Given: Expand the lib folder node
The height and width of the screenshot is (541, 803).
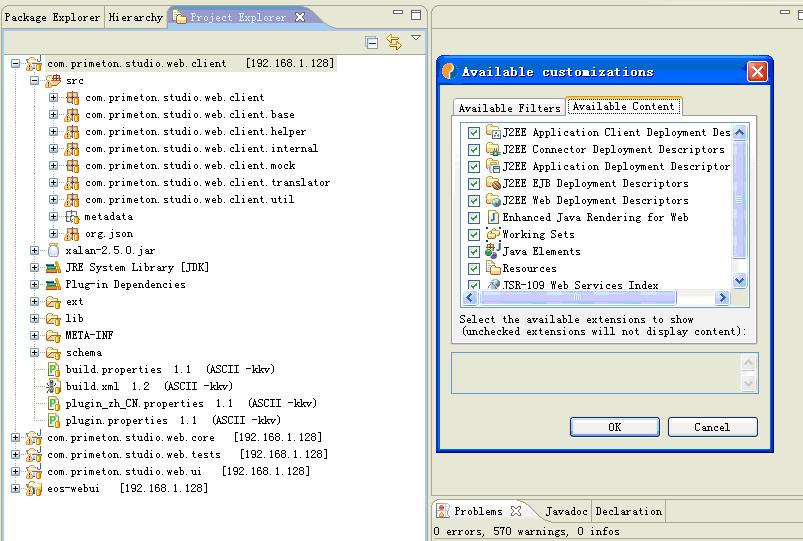Looking at the screenshot, I should (x=34, y=319).
